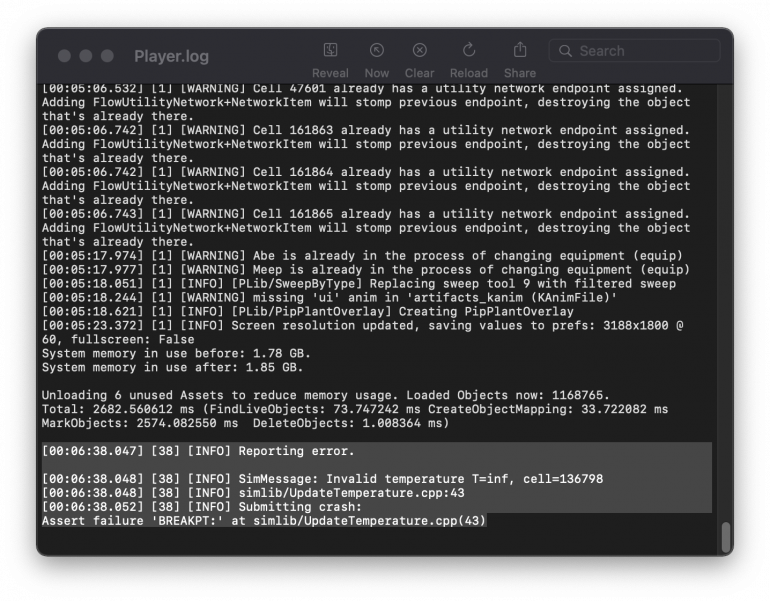Click the 'Replacing sweep tool 9' log line

[x=358, y=284]
